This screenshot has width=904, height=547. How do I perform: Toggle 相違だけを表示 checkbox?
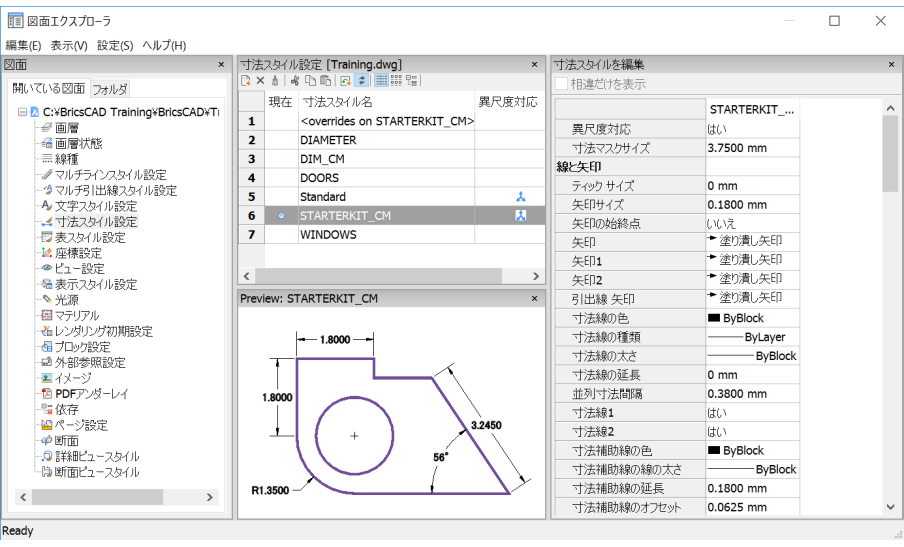(561, 84)
